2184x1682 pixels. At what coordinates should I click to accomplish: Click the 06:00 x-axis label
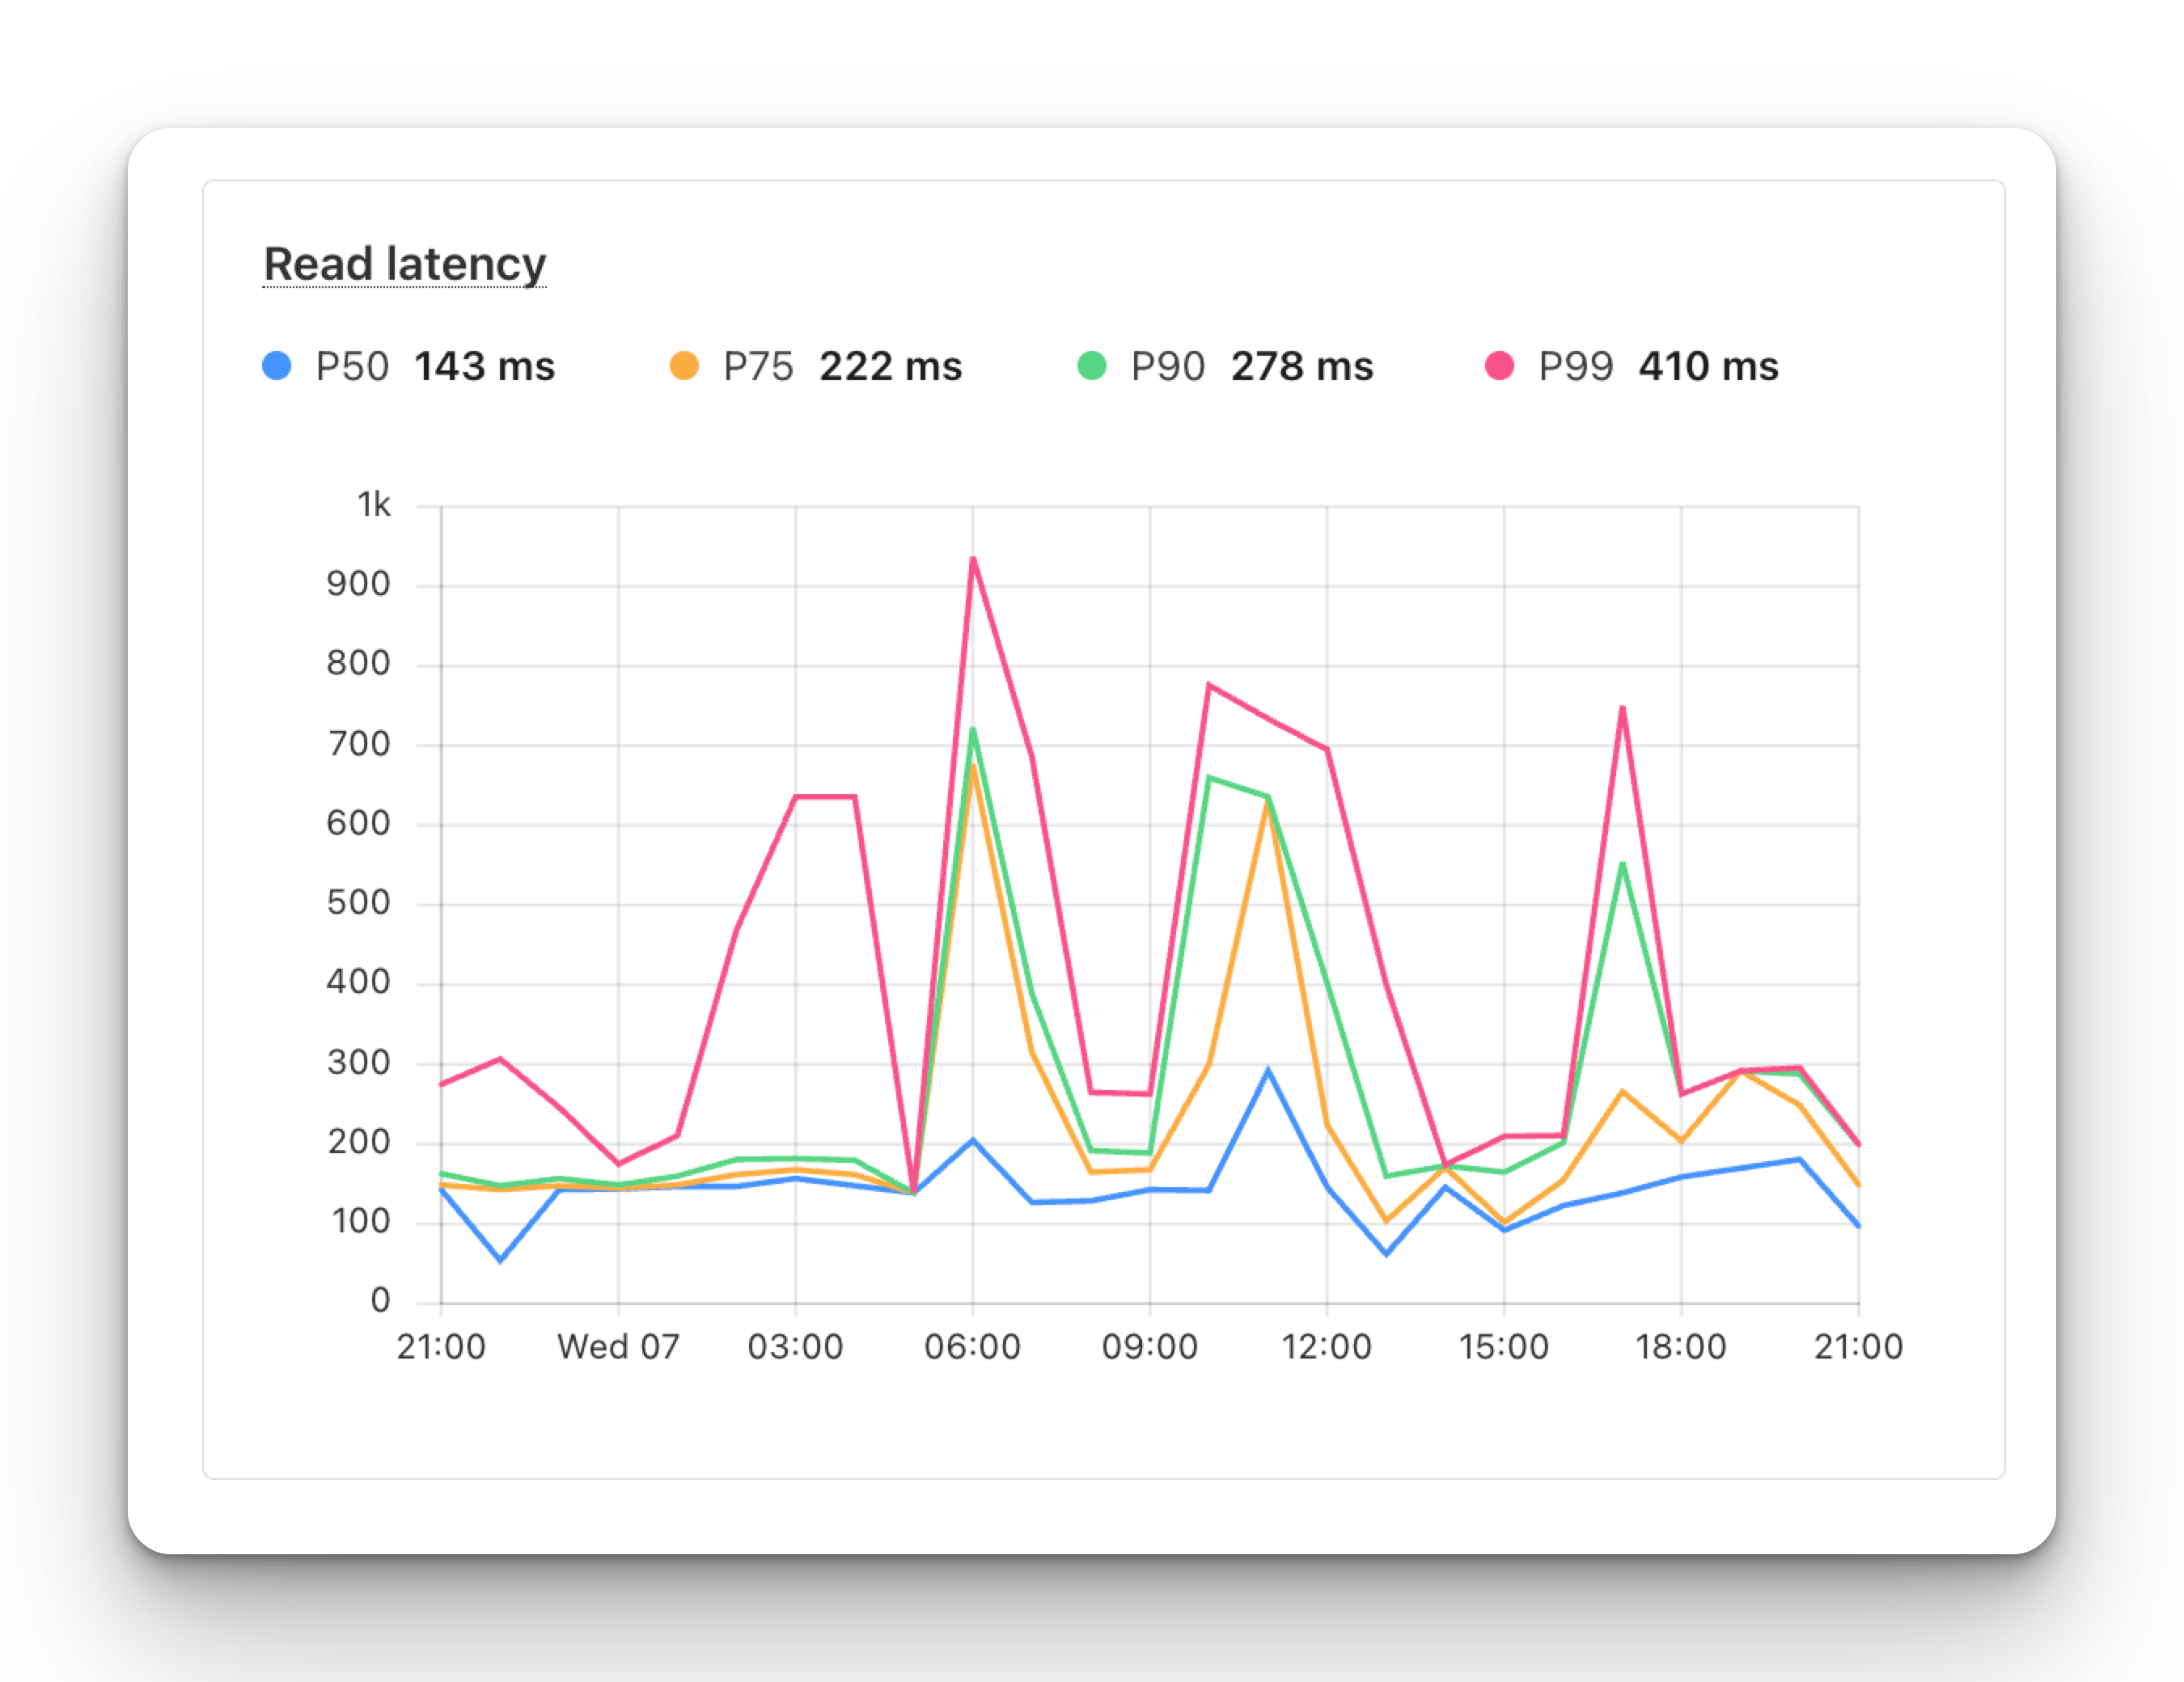click(x=972, y=1347)
